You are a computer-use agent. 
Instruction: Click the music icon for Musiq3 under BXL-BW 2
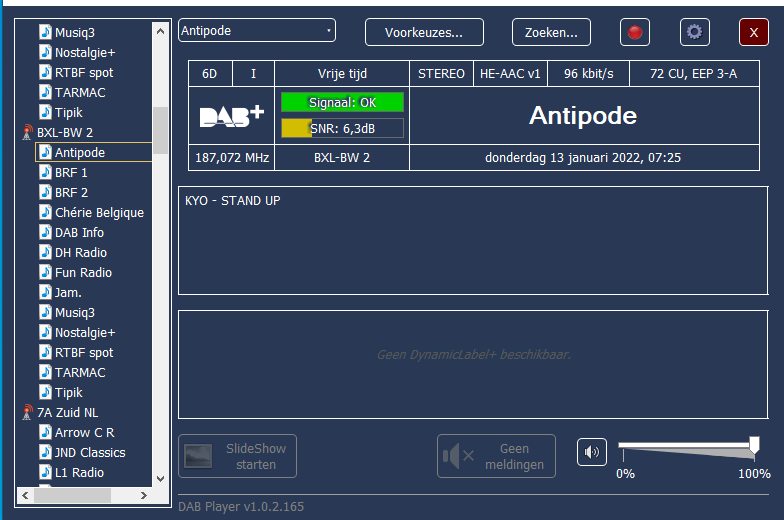click(46, 312)
